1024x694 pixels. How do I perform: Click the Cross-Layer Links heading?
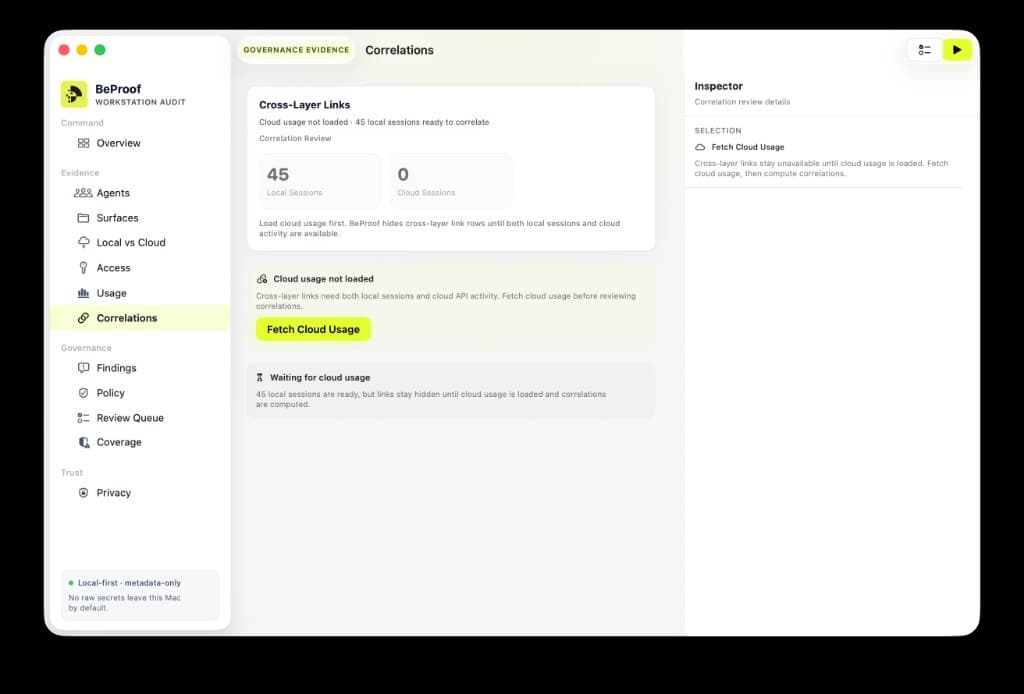point(304,104)
